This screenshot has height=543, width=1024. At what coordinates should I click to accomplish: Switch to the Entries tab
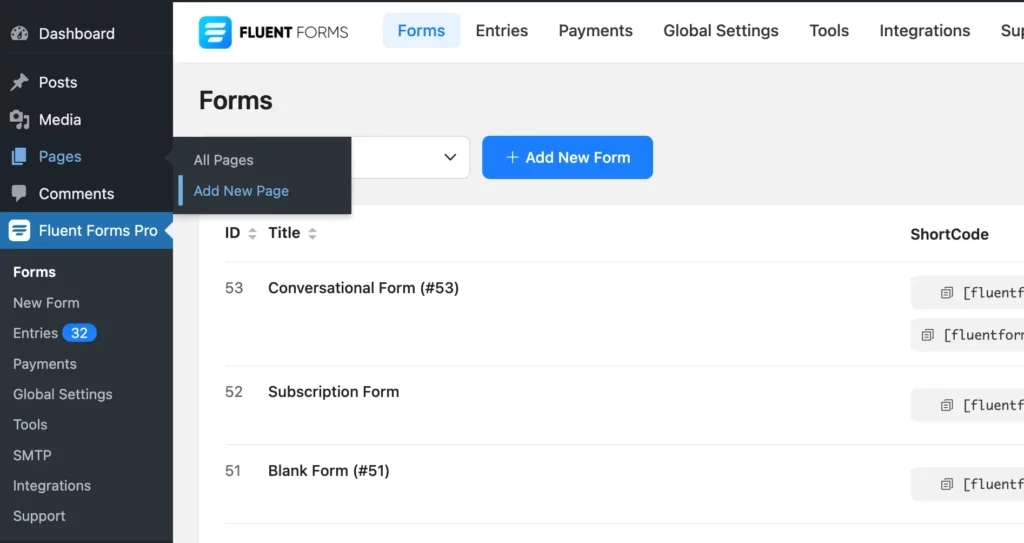tap(502, 31)
